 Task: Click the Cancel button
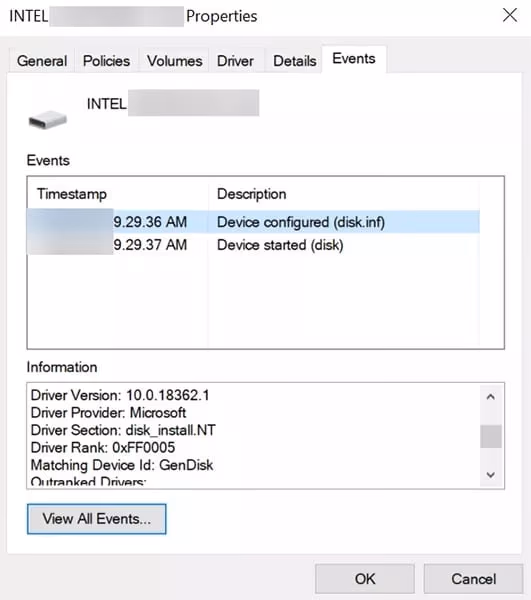473,579
